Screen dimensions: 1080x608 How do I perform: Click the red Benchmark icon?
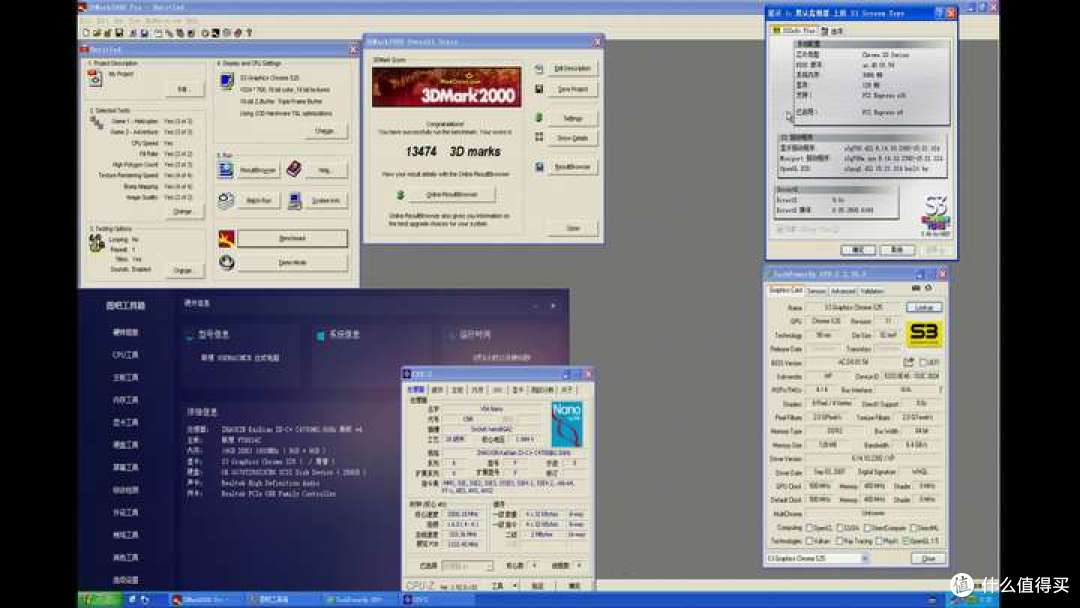tap(226, 238)
